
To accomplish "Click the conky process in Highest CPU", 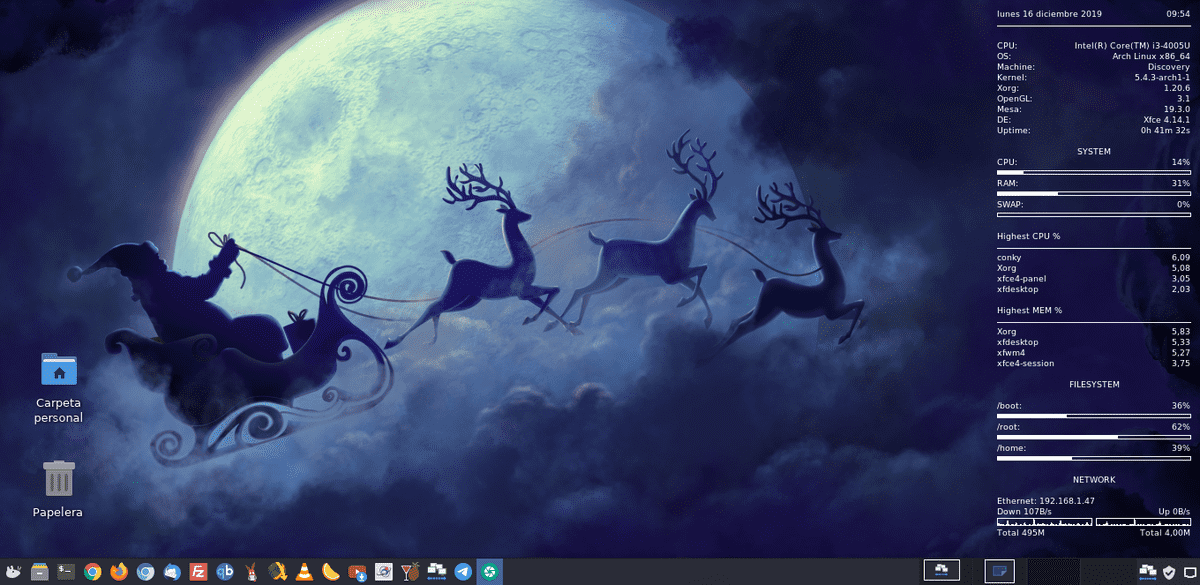I will tap(1009, 257).
